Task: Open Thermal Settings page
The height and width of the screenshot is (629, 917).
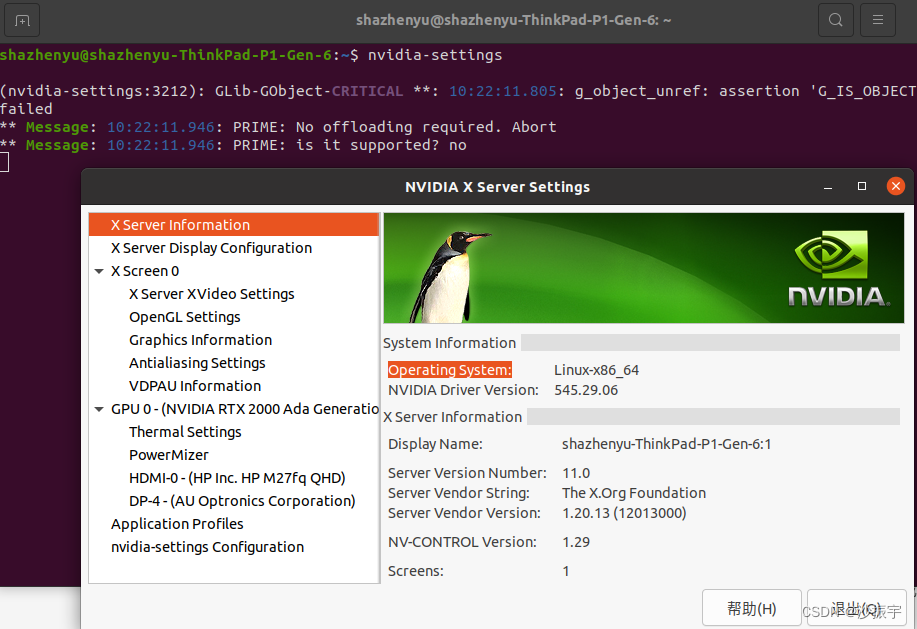Action: coord(185,432)
